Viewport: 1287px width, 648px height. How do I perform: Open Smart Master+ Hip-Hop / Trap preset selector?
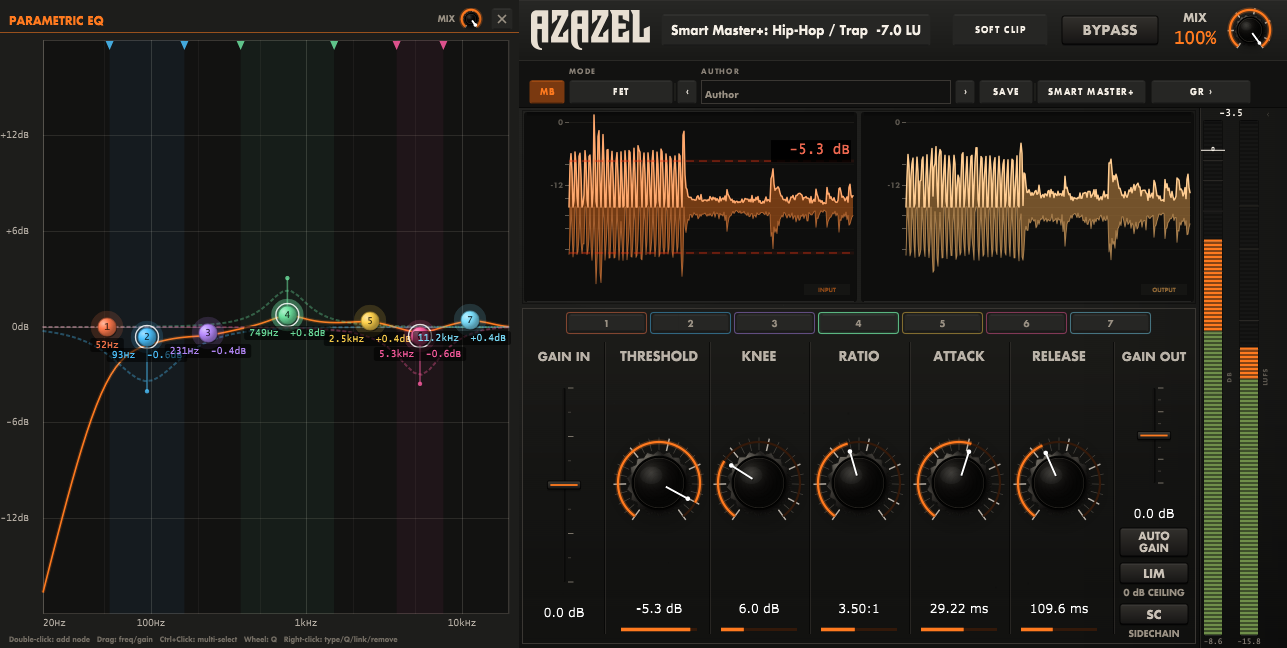pyautogui.click(x=796, y=30)
